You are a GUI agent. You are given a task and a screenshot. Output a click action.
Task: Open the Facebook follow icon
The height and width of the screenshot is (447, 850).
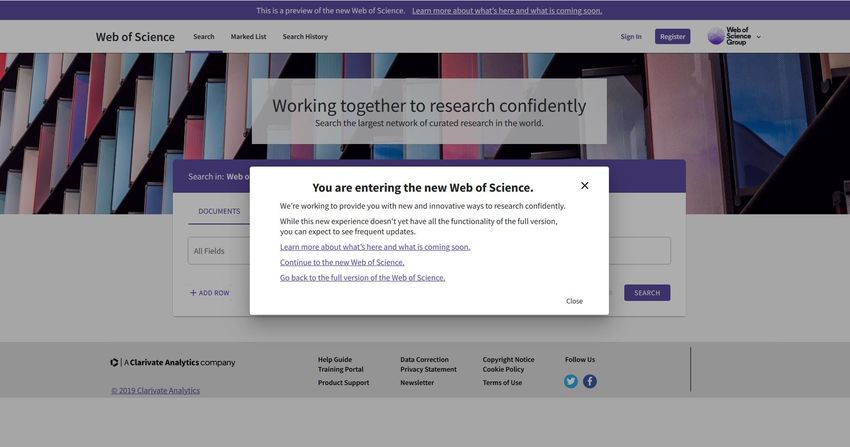(590, 381)
